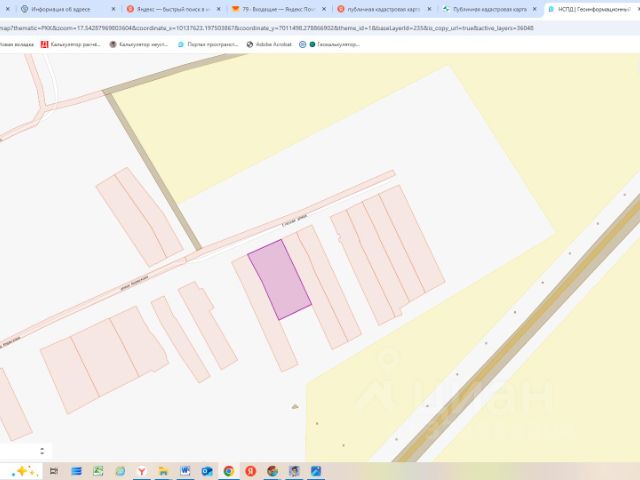Screen dimensions: 640x480
Task: Open the «Портал пространст...» bookmark
Action: point(208,44)
